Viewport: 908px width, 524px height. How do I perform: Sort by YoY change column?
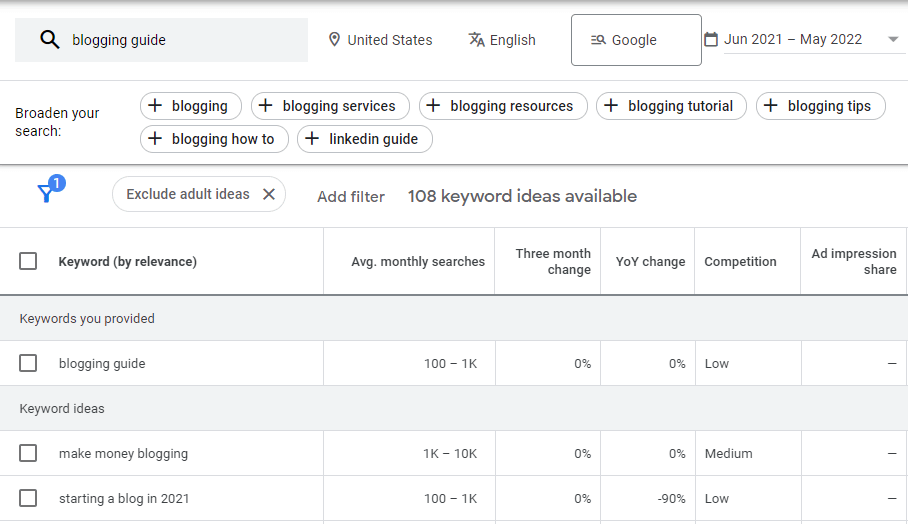tap(650, 262)
